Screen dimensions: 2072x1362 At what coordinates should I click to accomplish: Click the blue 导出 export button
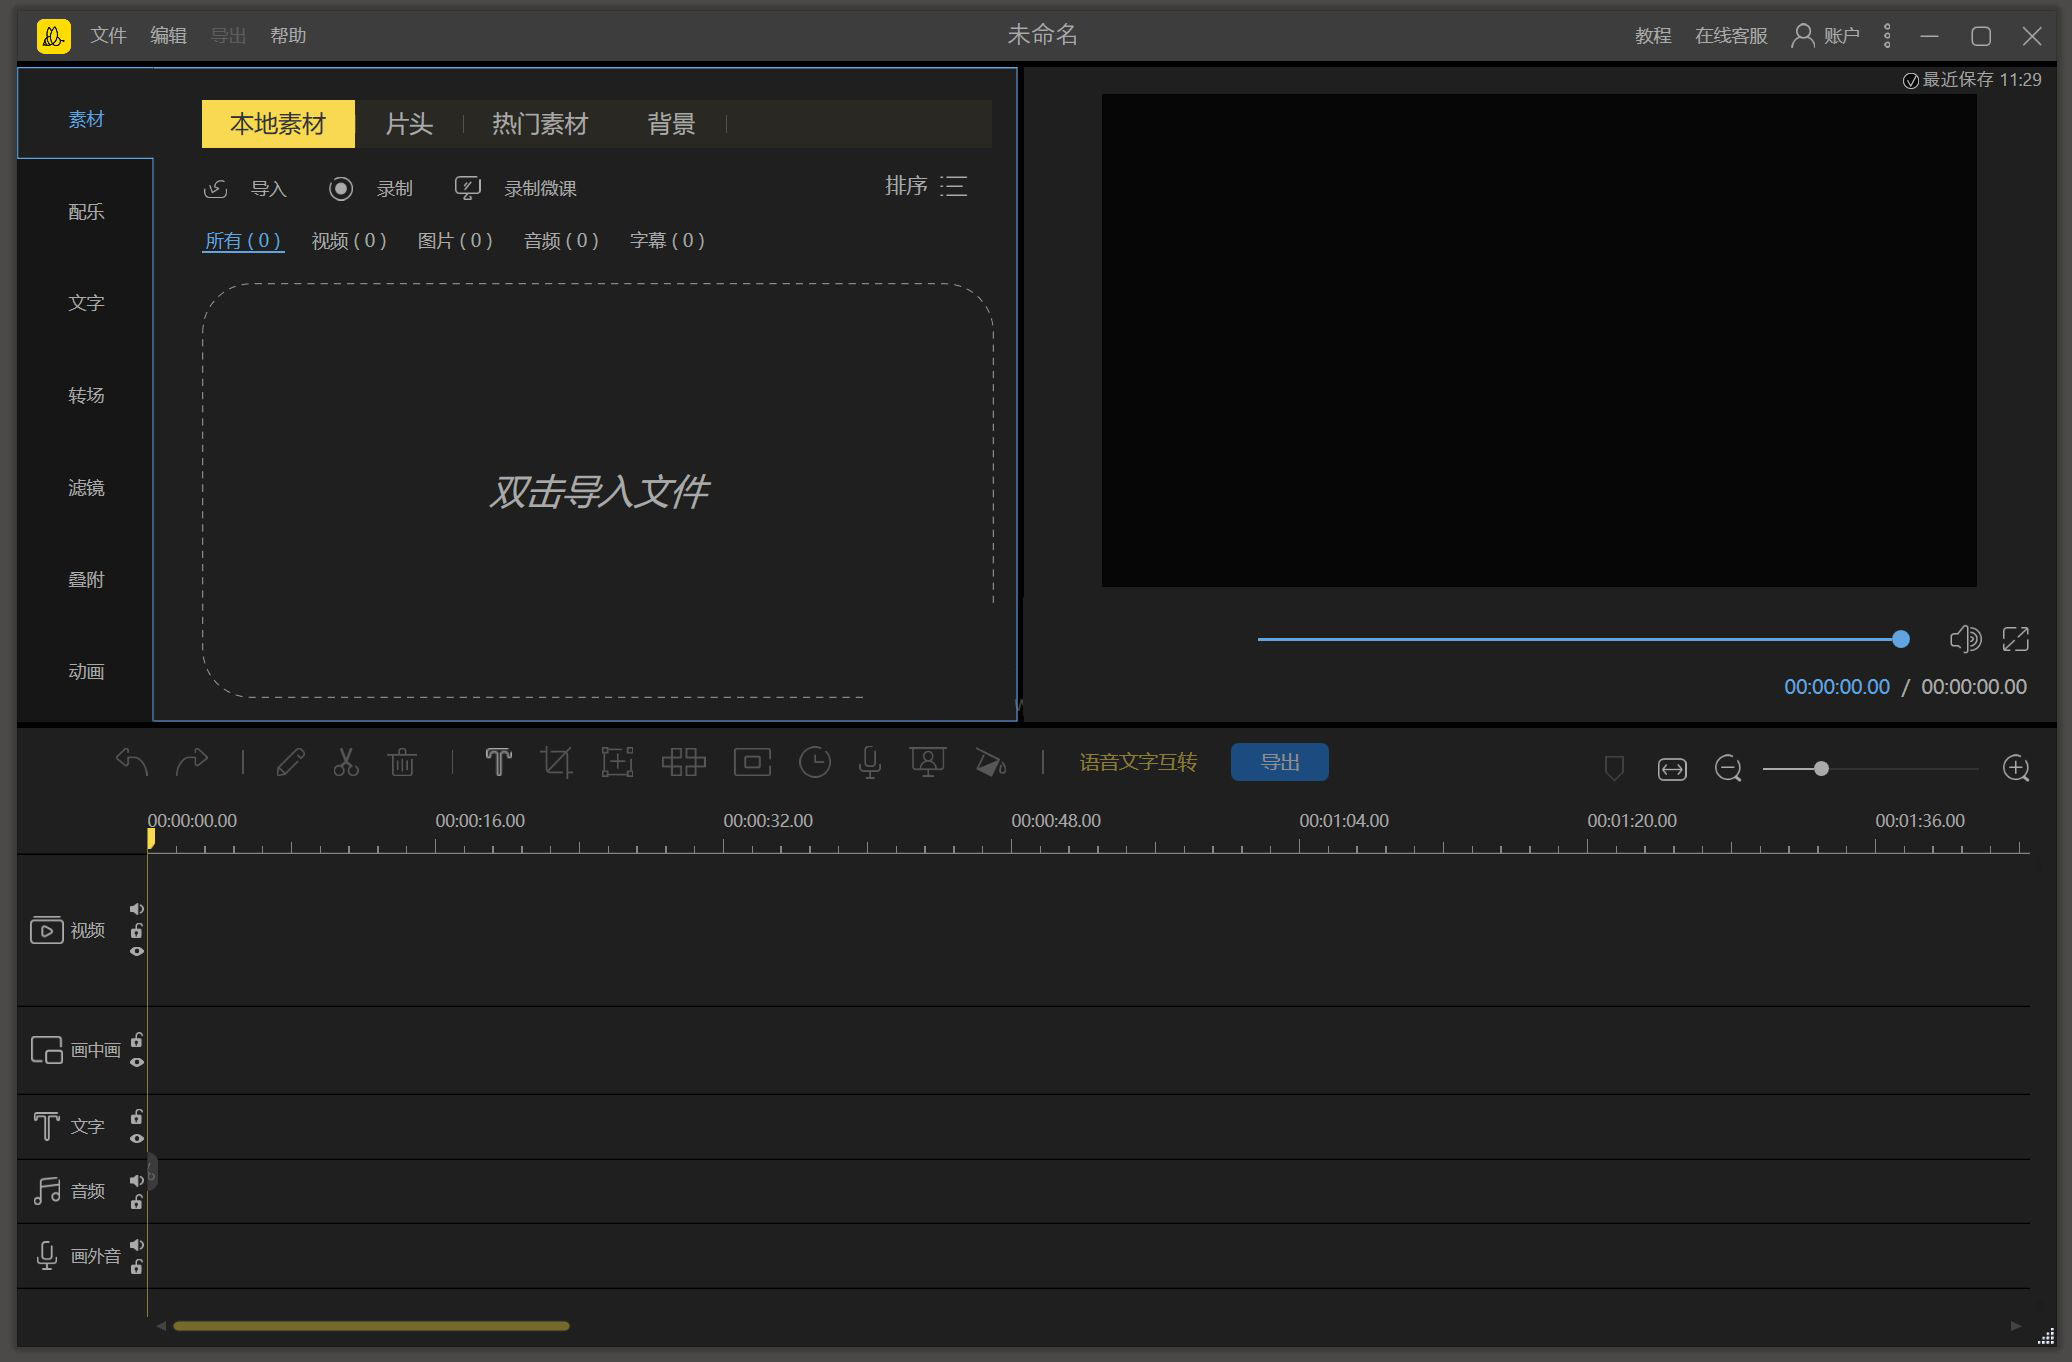coord(1279,762)
